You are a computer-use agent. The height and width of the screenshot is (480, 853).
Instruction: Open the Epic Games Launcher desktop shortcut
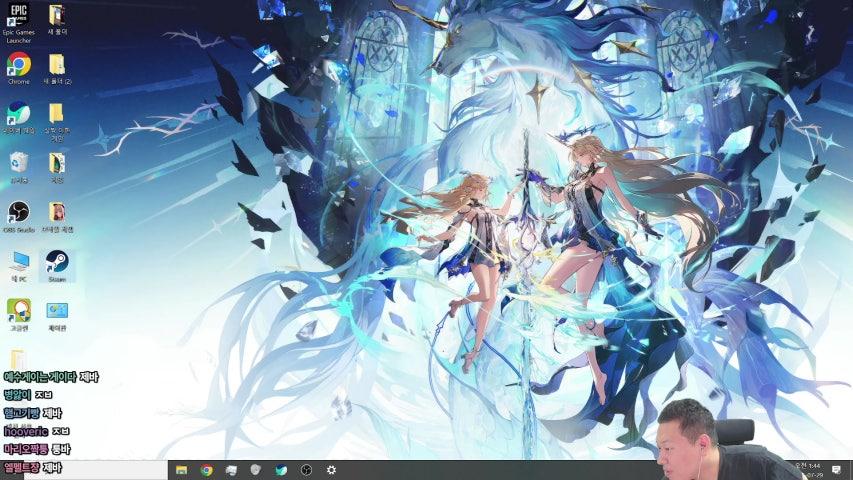(18, 23)
